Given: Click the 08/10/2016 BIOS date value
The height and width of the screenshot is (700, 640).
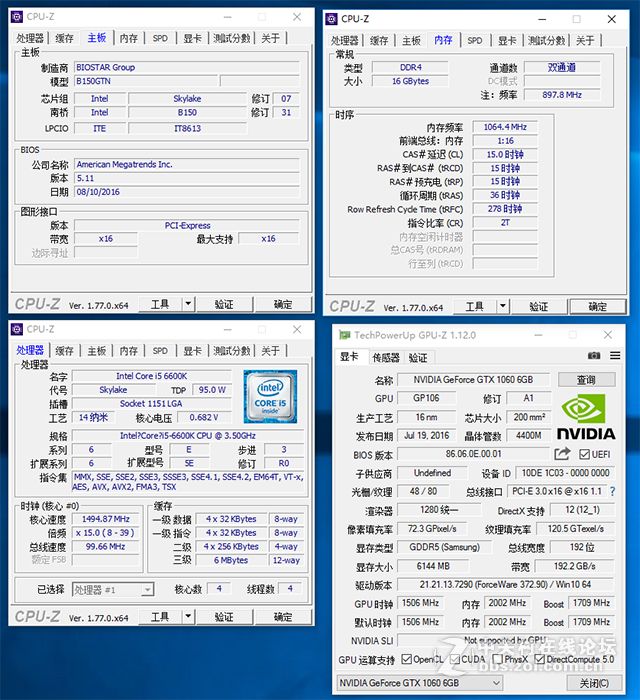Looking at the screenshot, I should tap(187, 192).
